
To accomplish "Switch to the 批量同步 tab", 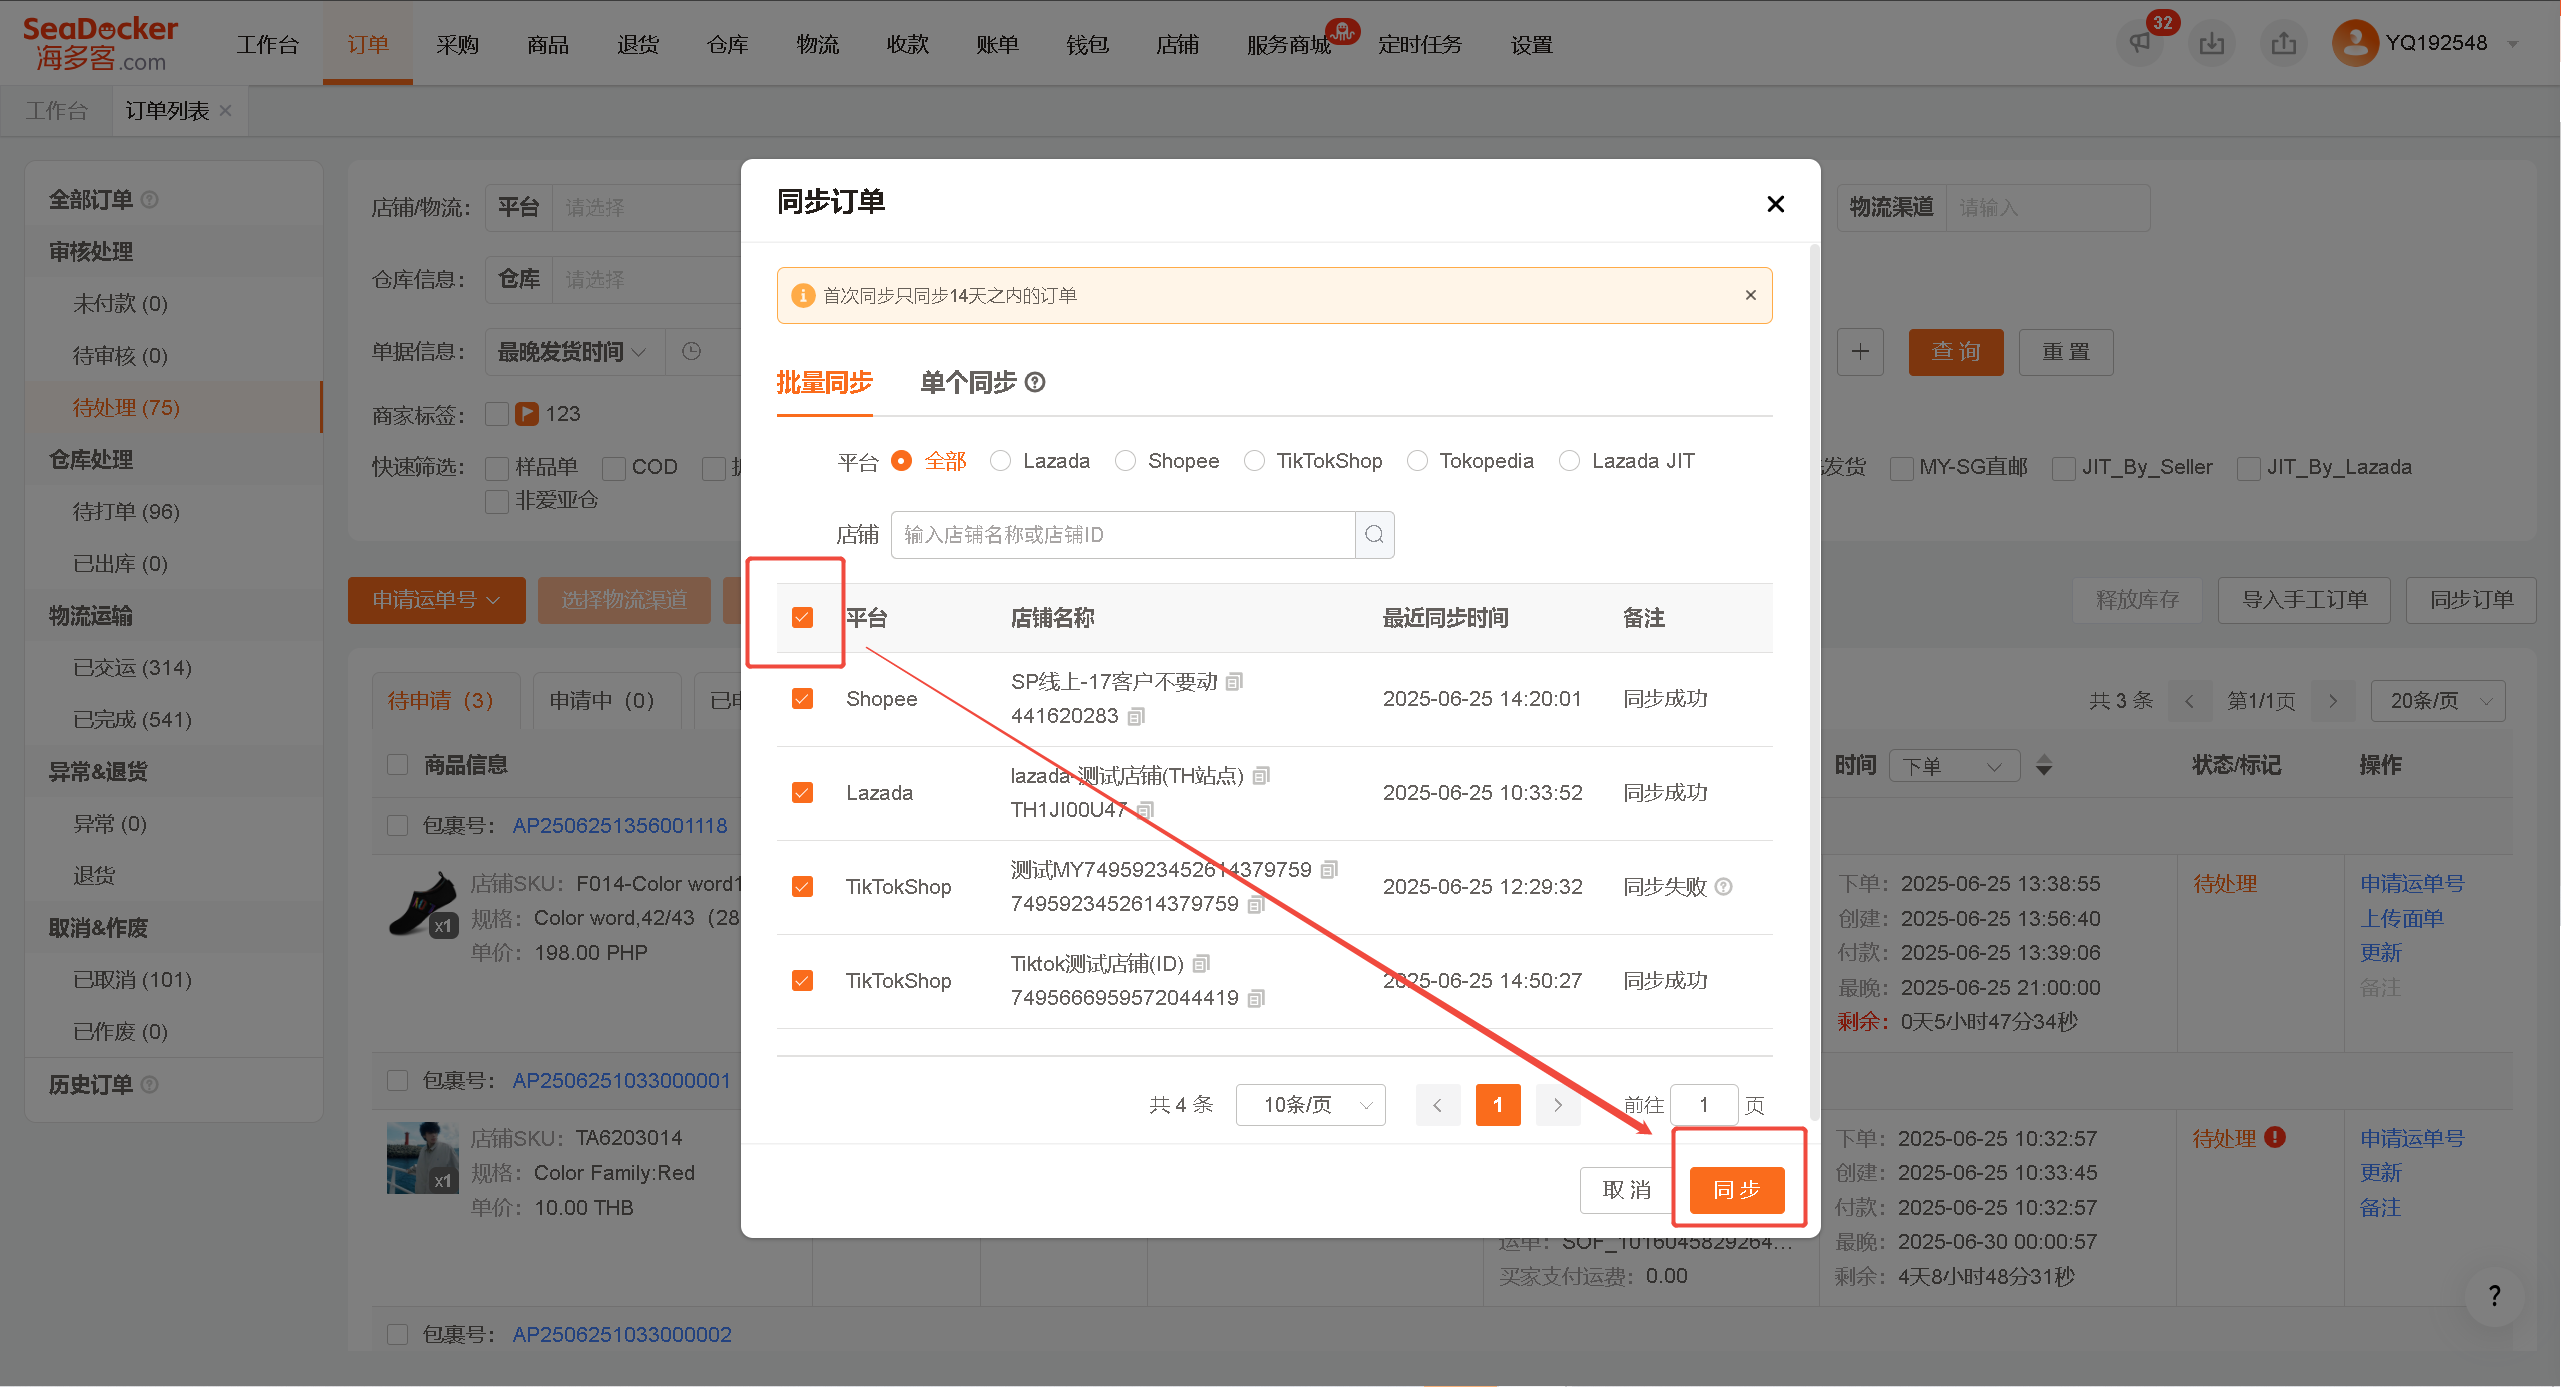I will (825, 382).
